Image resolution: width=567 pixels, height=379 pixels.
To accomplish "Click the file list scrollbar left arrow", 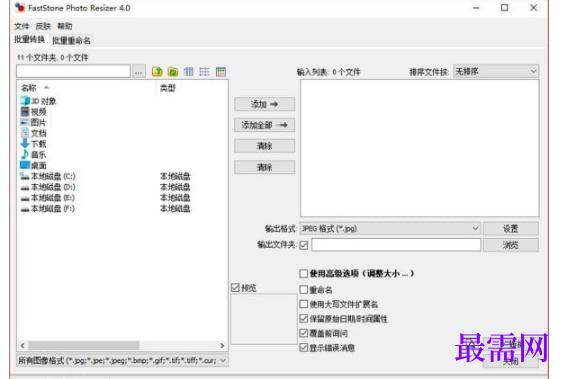I will pos(22,345).
